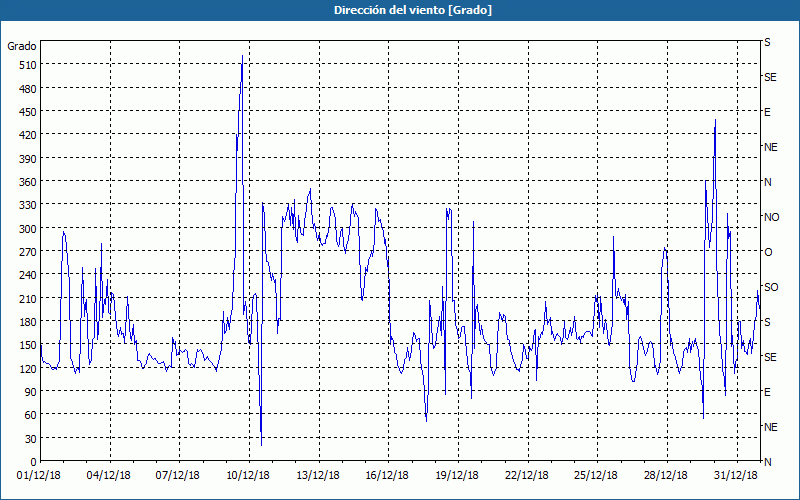Click the 150 value on the y-axis
This screenshot has height=500, width=800.
click(x=28, y=345)
